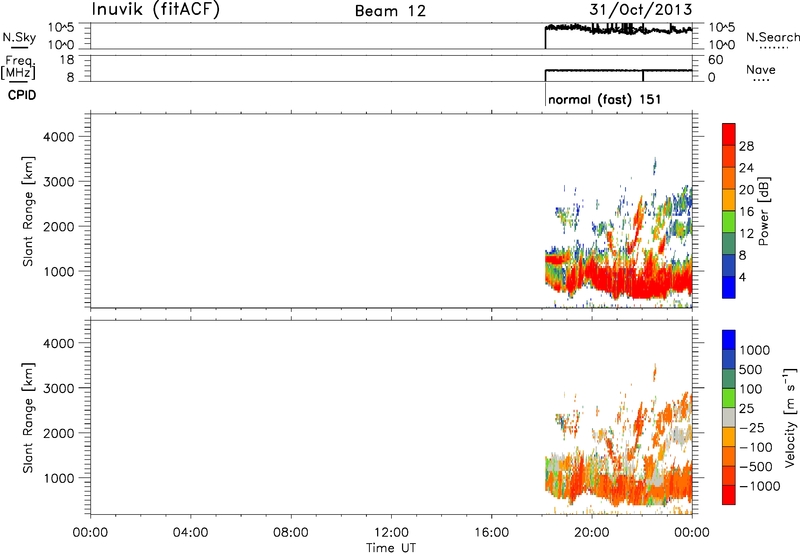Click the 'N.Search' legend label
The image size is (800, 554).
point(773,37)
